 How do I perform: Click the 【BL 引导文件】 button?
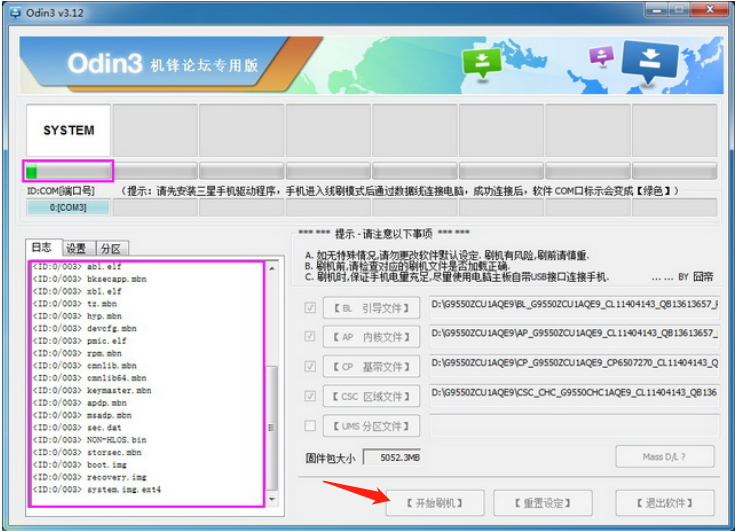coord(371,308)
